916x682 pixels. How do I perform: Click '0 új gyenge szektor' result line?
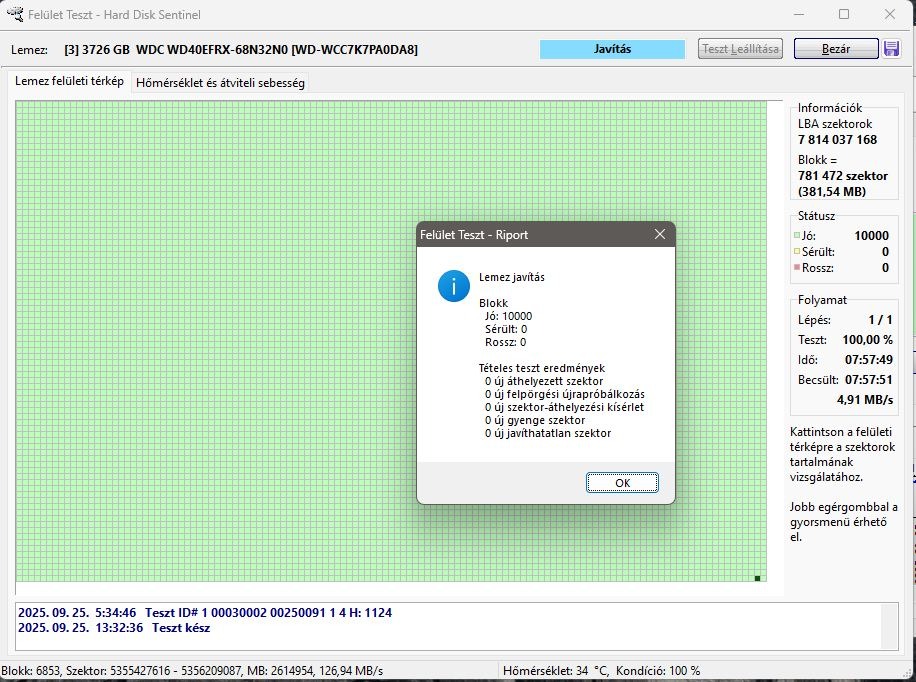point(535,420)
